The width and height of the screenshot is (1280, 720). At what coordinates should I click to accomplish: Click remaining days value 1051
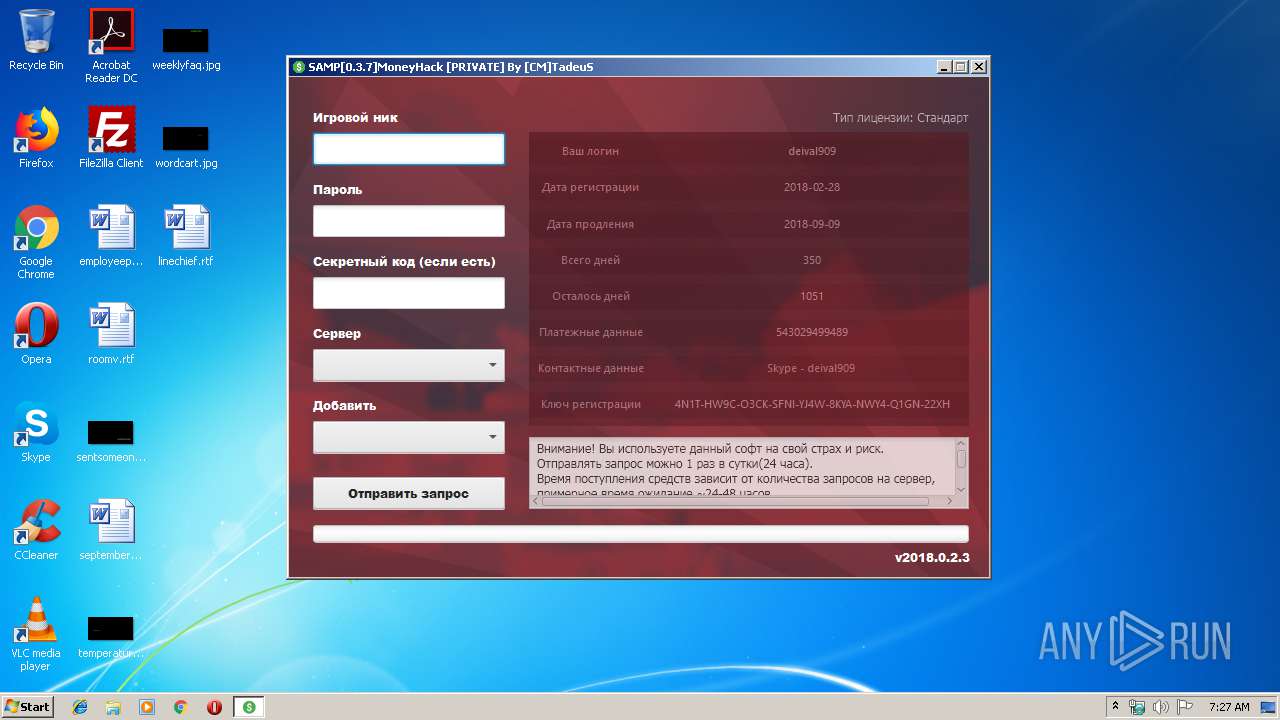tap(812, 296)
